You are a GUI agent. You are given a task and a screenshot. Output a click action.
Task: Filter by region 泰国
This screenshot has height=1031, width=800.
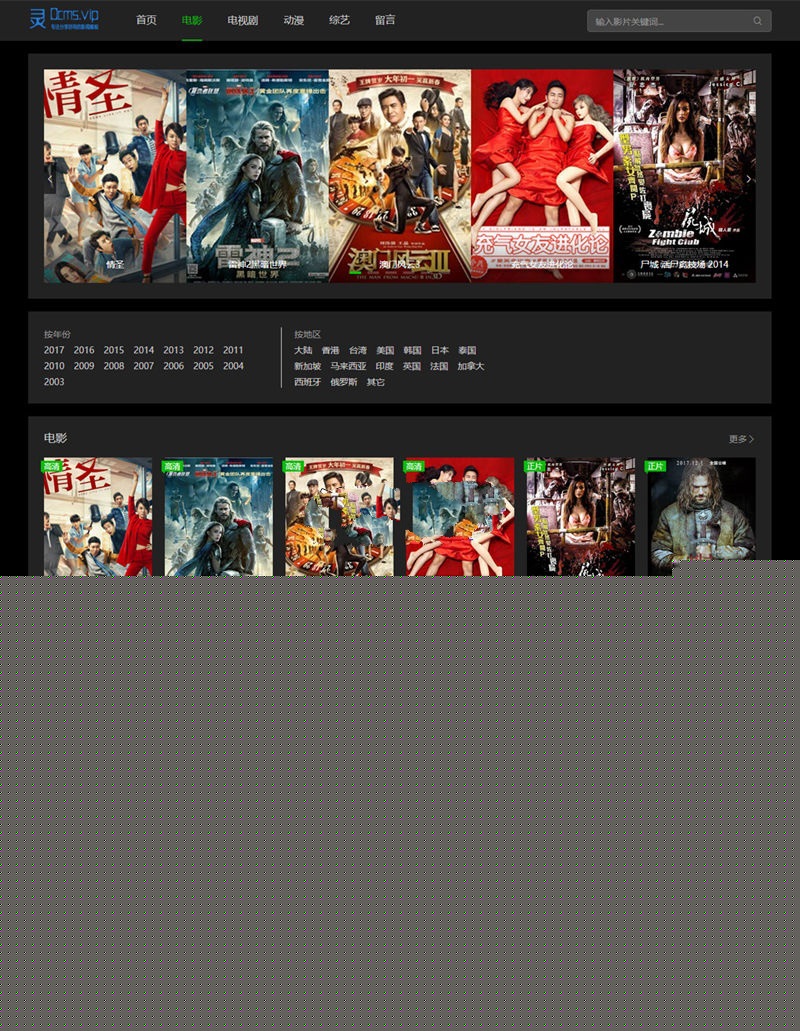(x=467, y=350)
